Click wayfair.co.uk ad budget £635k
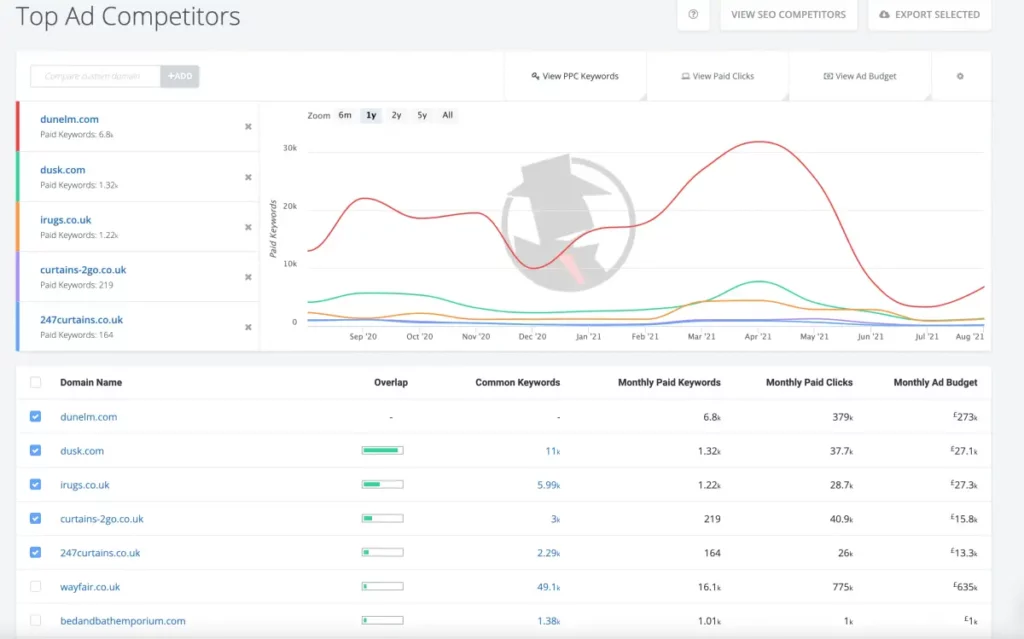 (x=965, y=587)
